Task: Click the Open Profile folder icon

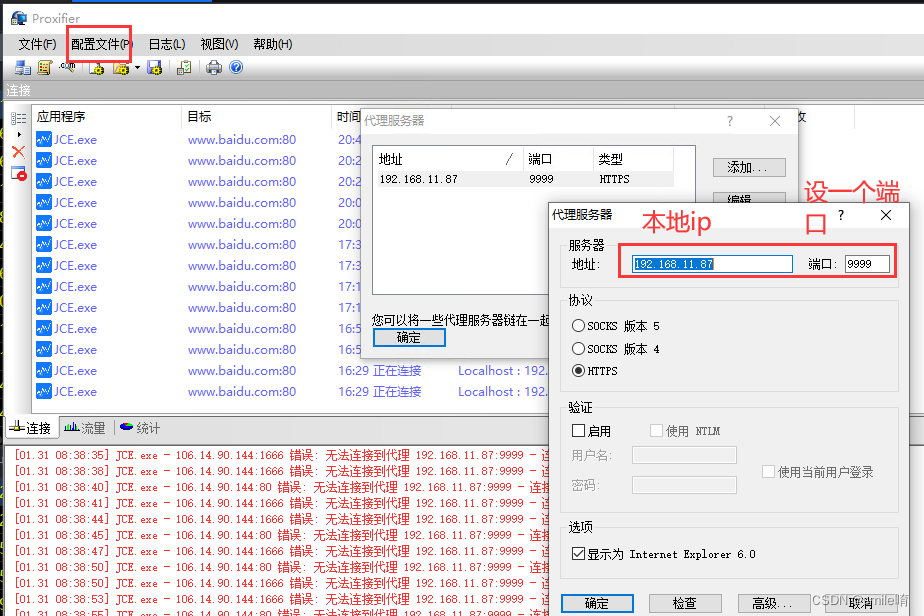Action: pos(121,68)
